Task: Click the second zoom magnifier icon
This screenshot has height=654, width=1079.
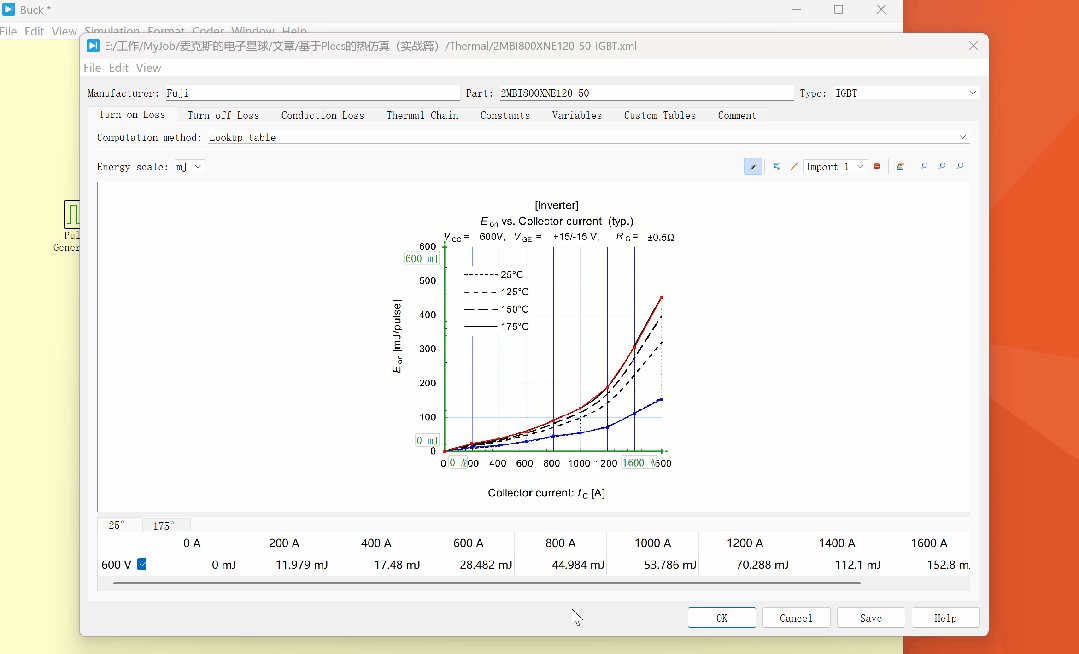Action: click(x=942, y=167)
